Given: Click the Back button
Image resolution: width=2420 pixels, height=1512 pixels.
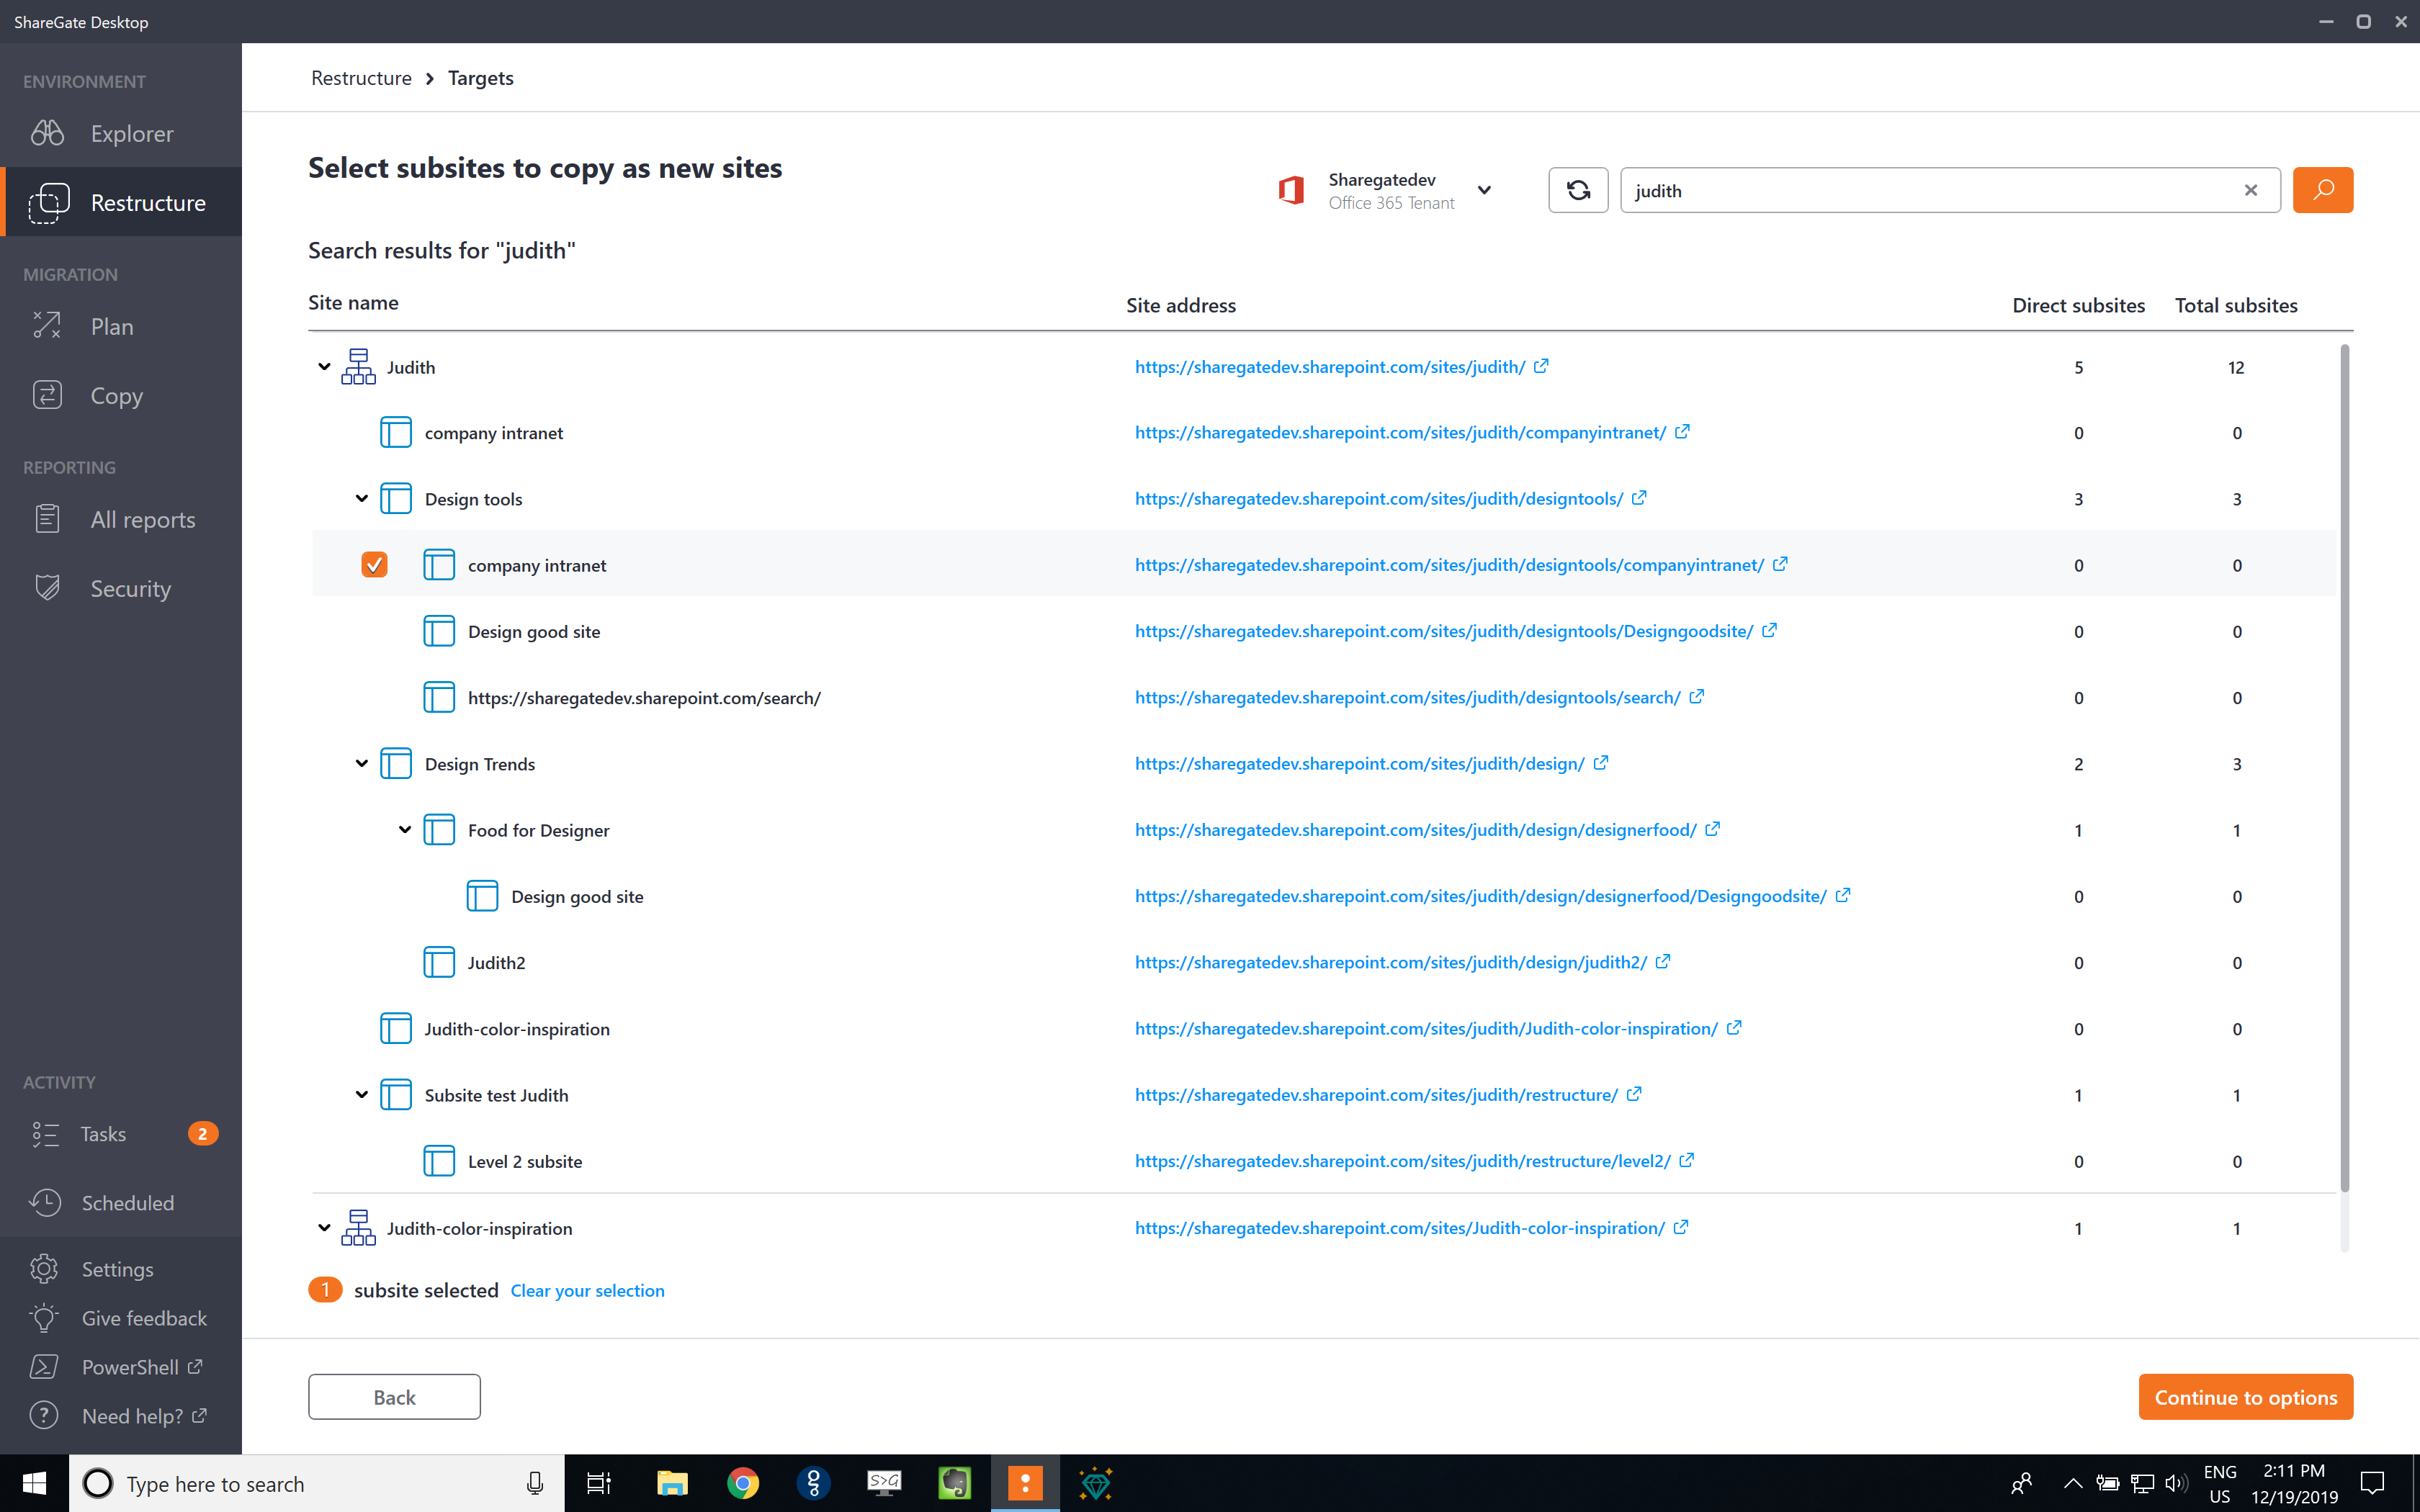Looking at the screenshot, I should pyautogui.click(x=395, y=1395).
